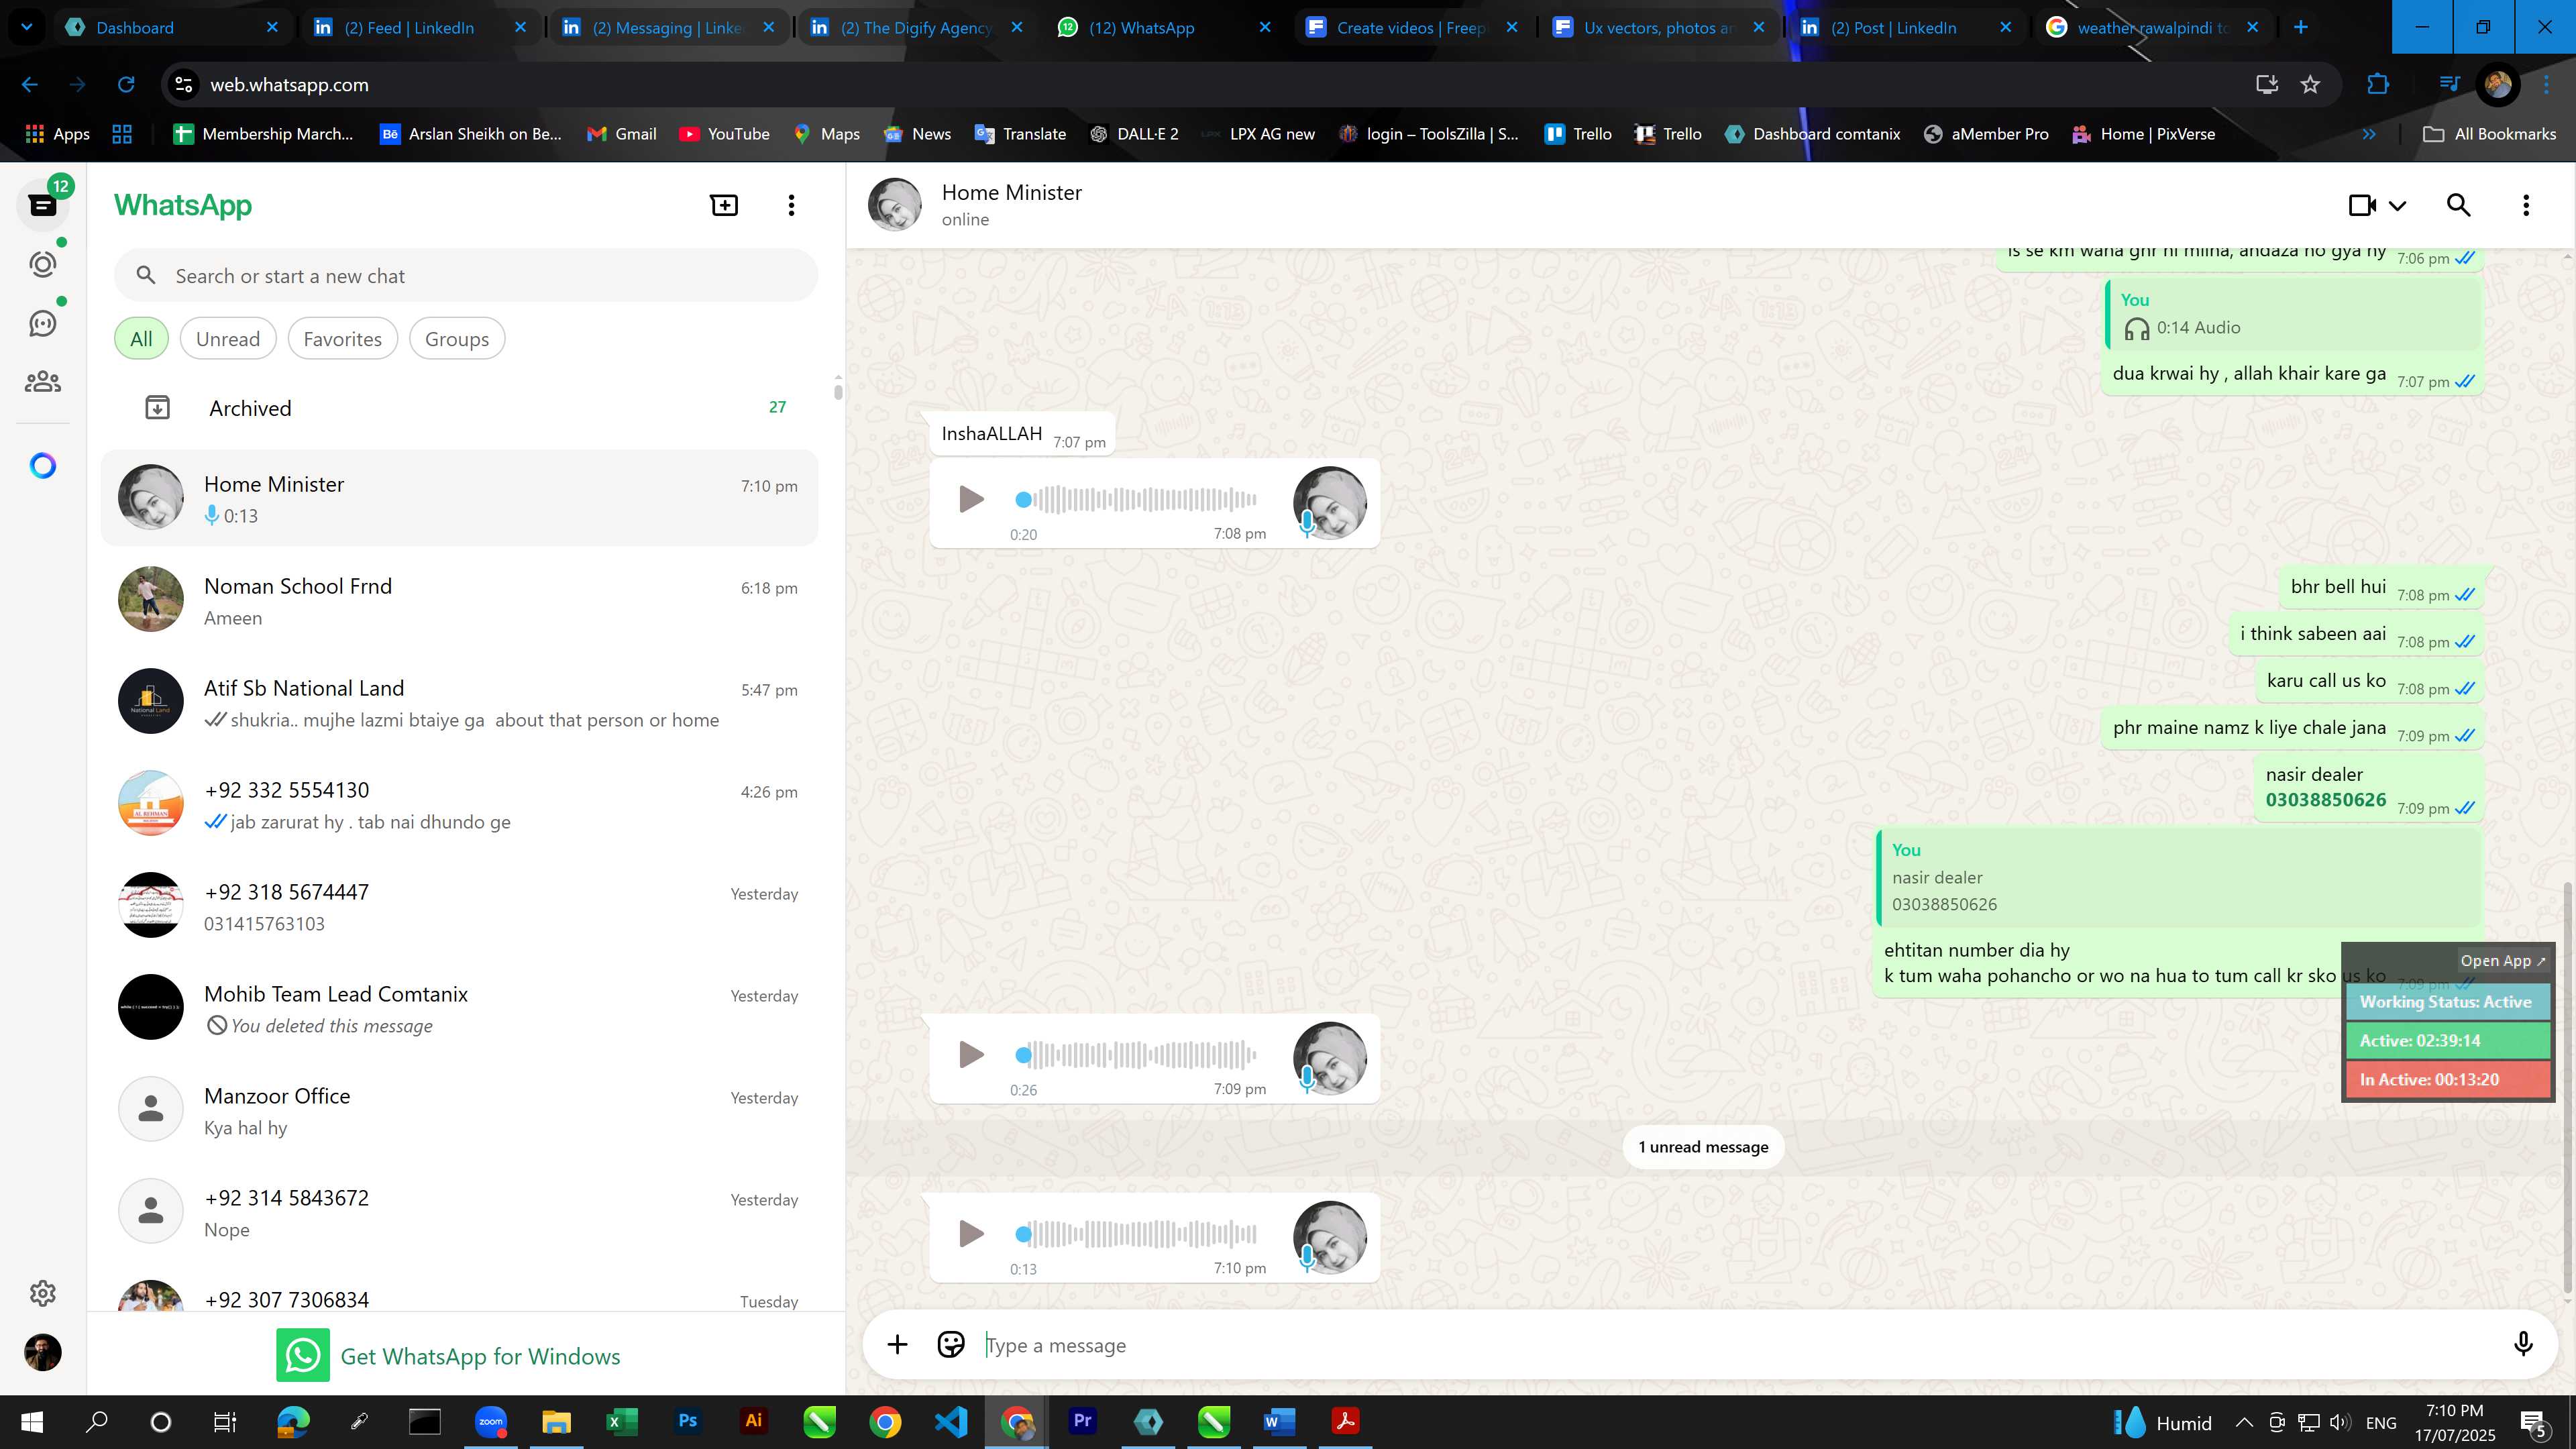Open the Channels icon in sidebar
The height and width of the screenshot is (1449, 2576).
click(x=42, y=323)
